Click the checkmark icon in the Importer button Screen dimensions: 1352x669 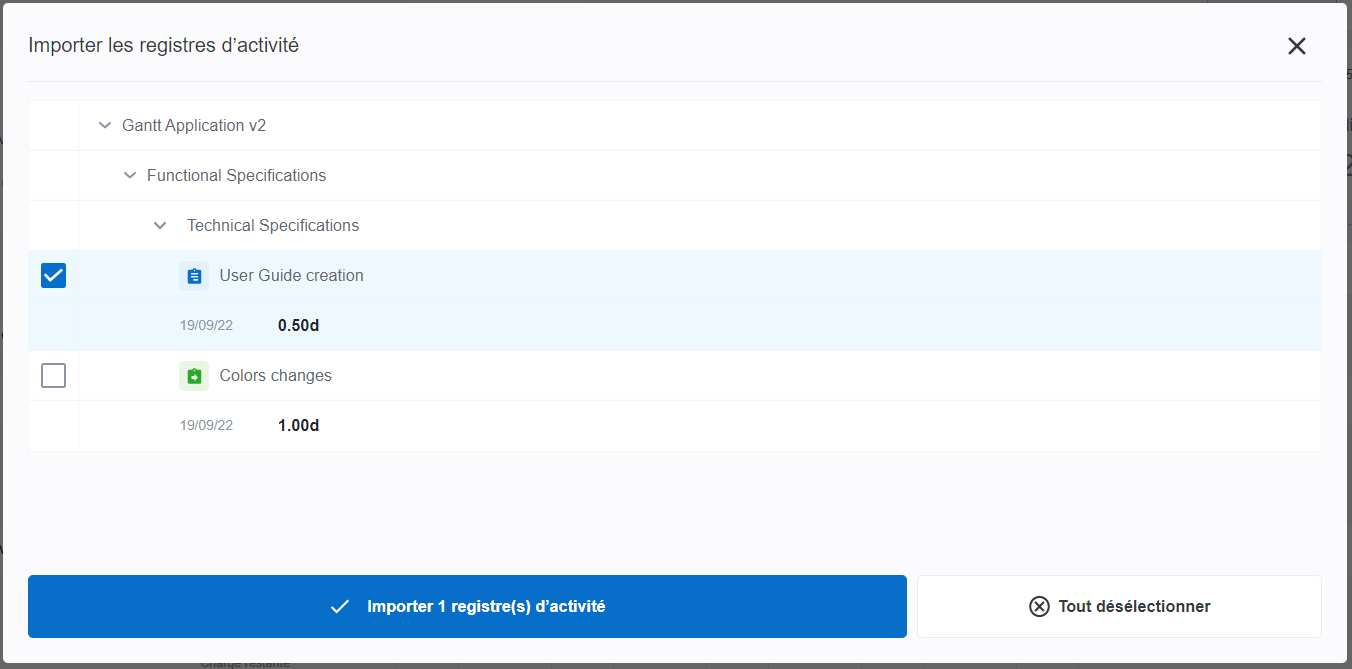coord(340,606)
